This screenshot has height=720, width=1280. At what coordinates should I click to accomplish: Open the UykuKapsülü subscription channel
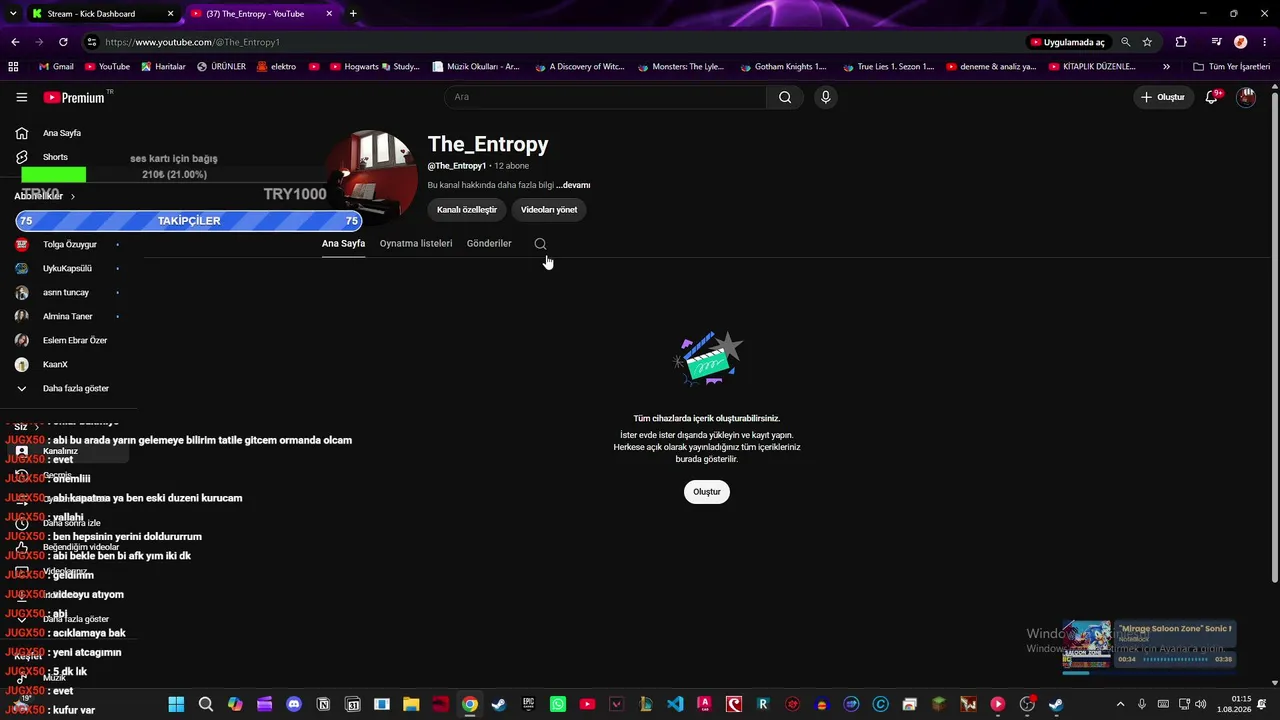[69, 268]
